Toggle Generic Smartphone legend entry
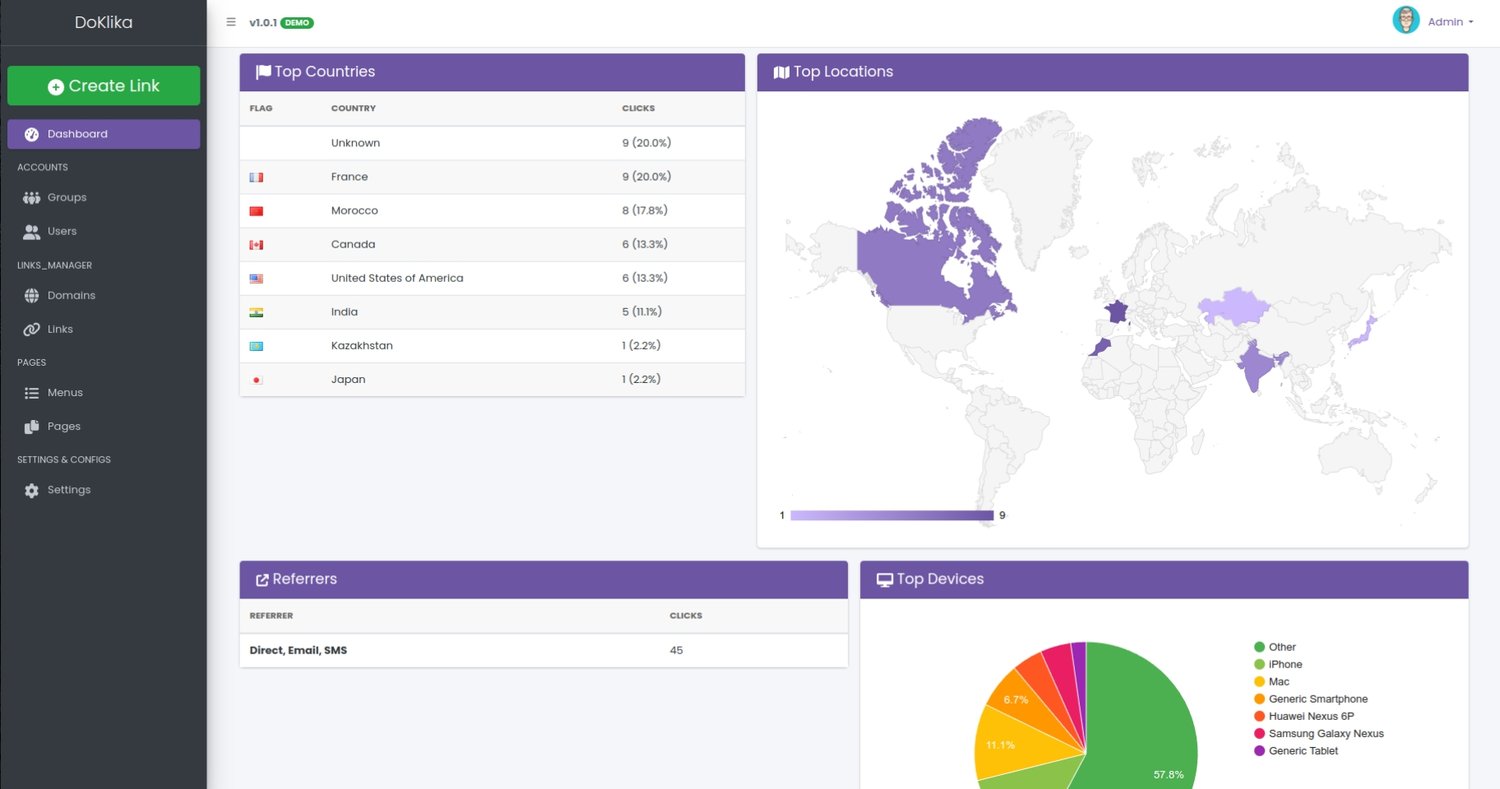 (x=1310, y=699)
